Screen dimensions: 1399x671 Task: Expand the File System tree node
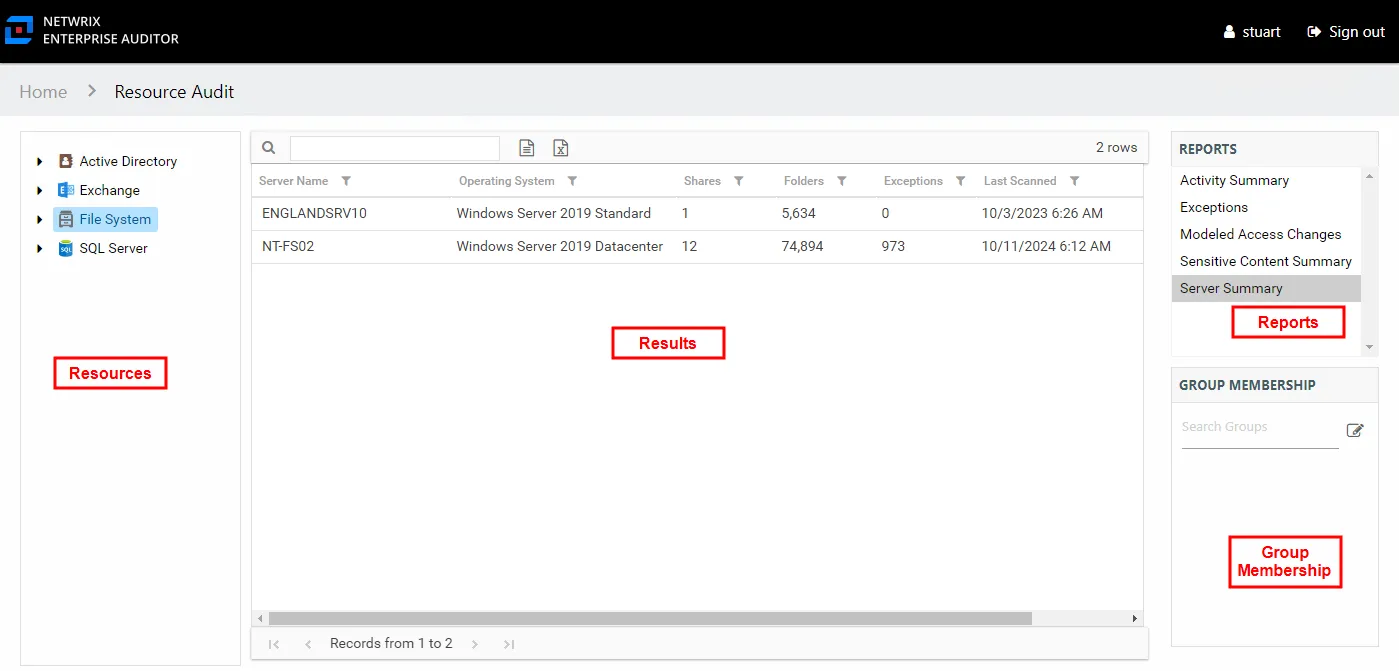pyautogui.click(x=39, y=219)
